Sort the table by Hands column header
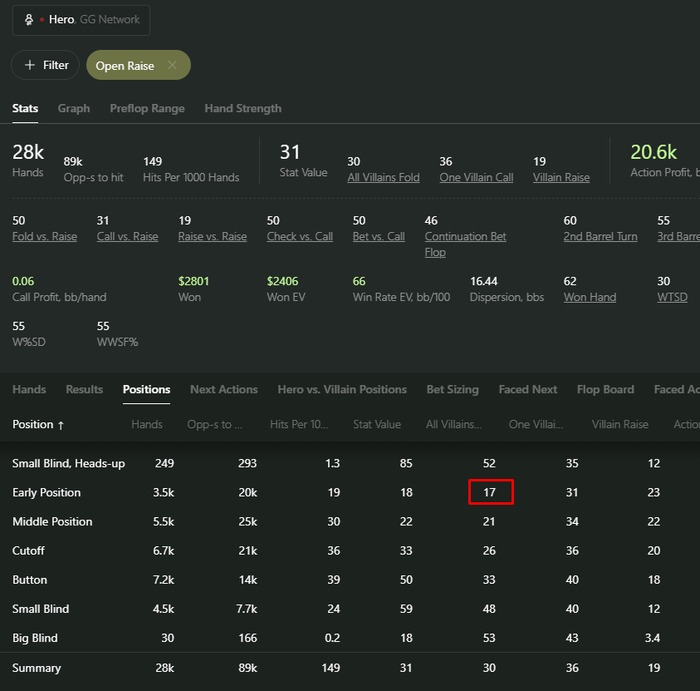This screenshot has height=691, width=700. [146, 424]
